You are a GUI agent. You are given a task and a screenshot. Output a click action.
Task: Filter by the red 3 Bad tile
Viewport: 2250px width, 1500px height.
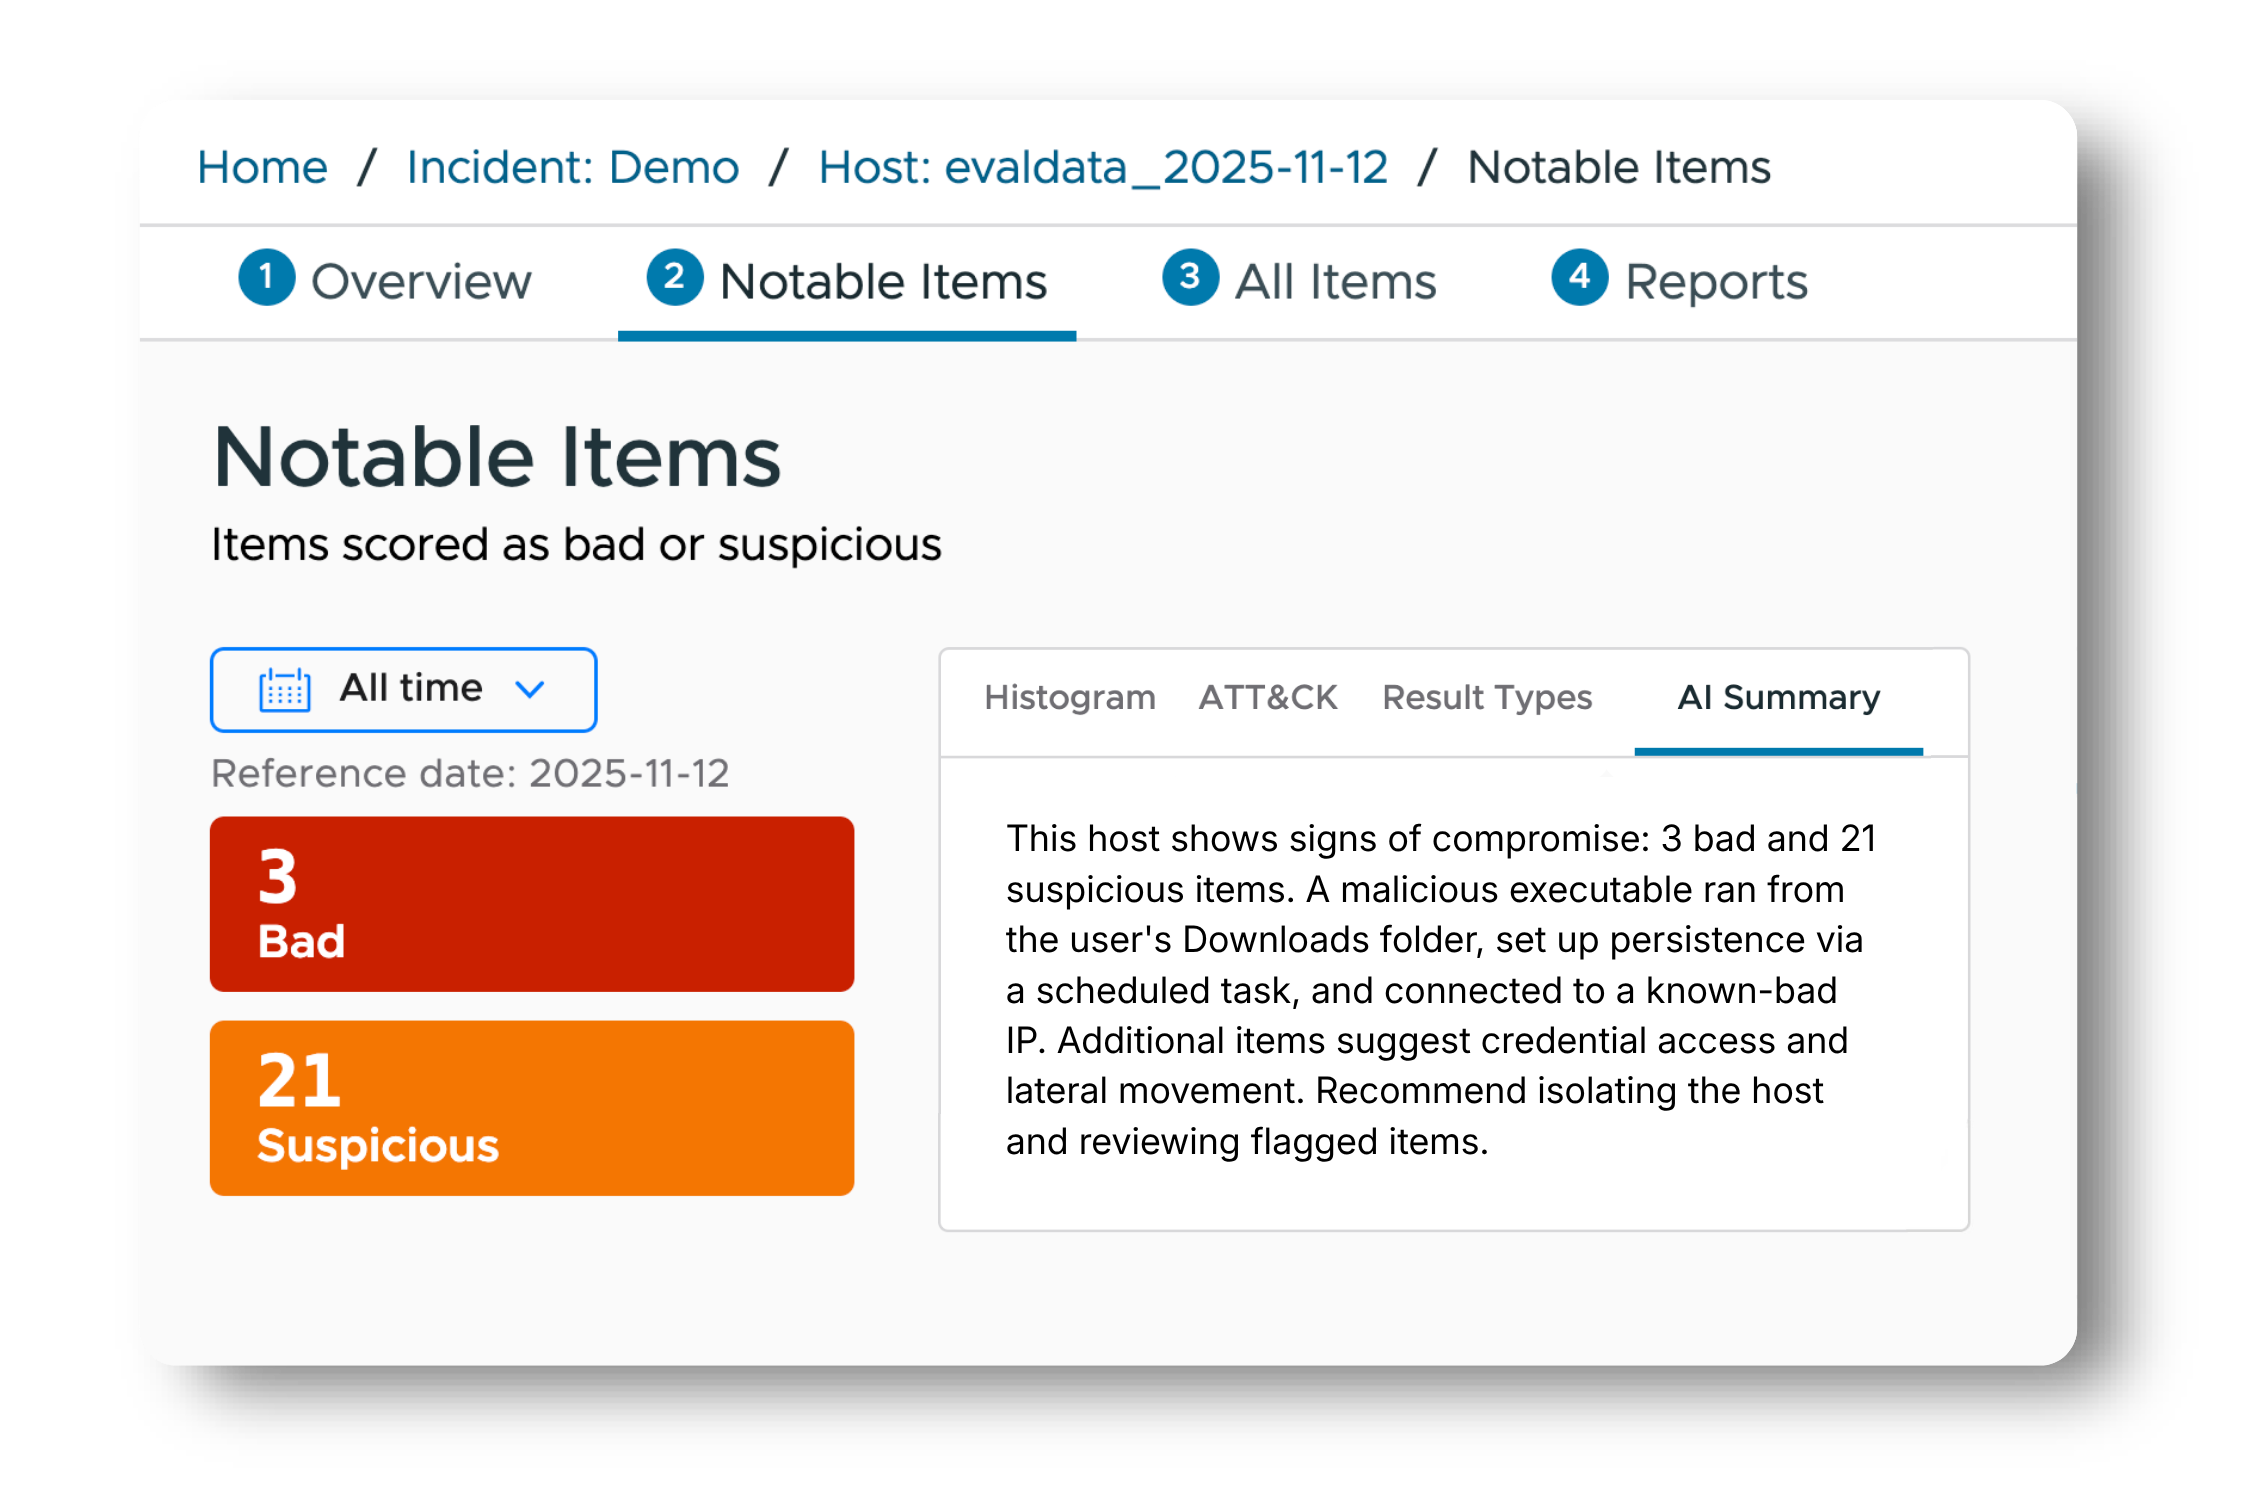(532, 904)
